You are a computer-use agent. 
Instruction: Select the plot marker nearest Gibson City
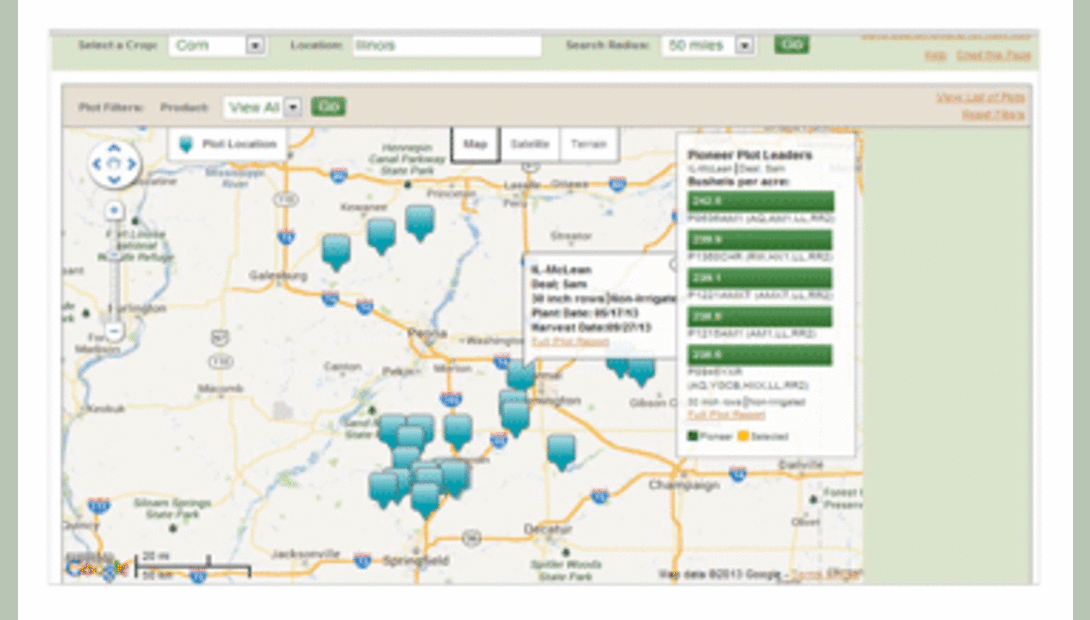pos(642,372)
